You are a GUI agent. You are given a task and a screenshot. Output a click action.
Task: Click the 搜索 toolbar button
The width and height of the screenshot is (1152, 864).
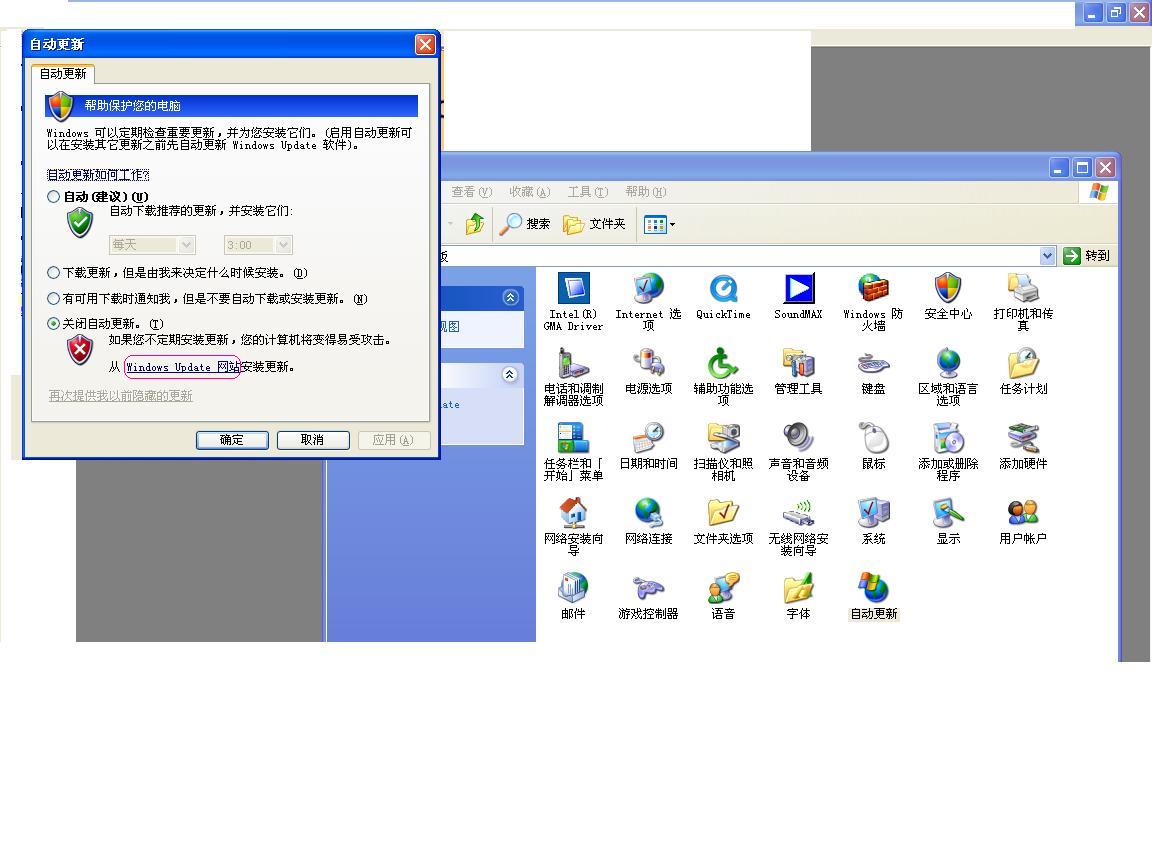pos(525,224)
